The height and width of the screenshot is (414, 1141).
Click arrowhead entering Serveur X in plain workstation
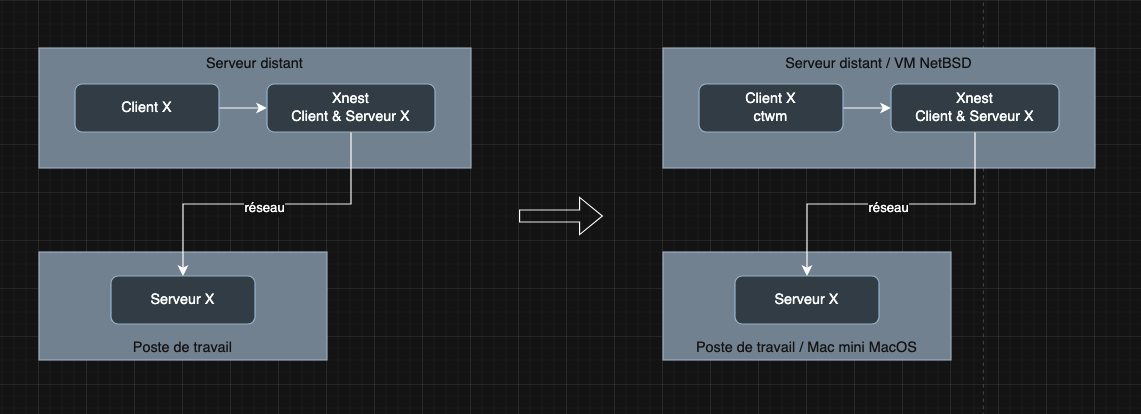[182, 269]
